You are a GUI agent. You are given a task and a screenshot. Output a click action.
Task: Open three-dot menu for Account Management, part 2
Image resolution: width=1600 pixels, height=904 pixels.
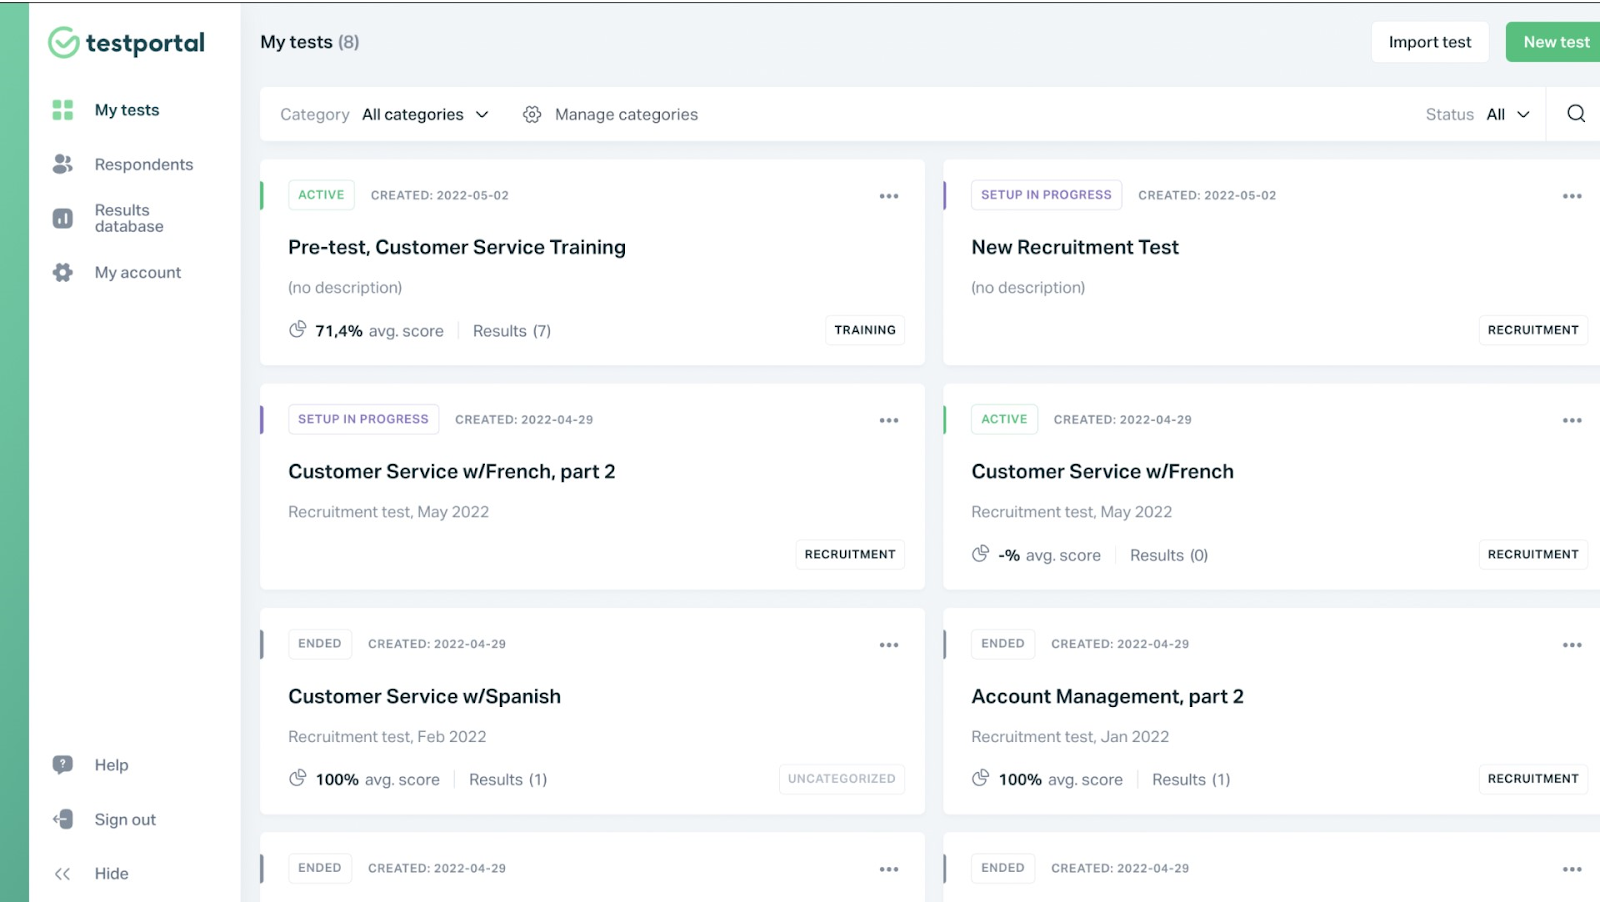pyautogui.click(x=1571, y=645)
